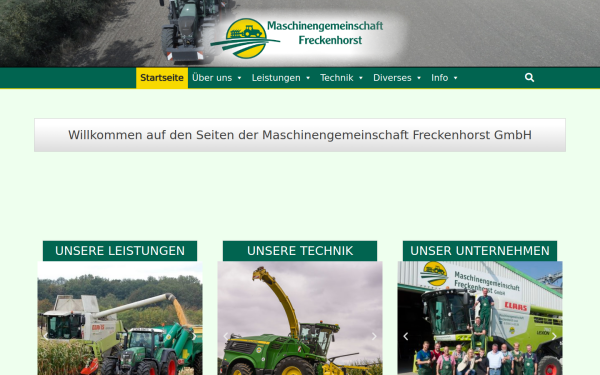The height and width of the screenshot is (375, 600).
Task: Click the Maschinengemeinschaft Freckenhorst logo
Action: [297, 38]
